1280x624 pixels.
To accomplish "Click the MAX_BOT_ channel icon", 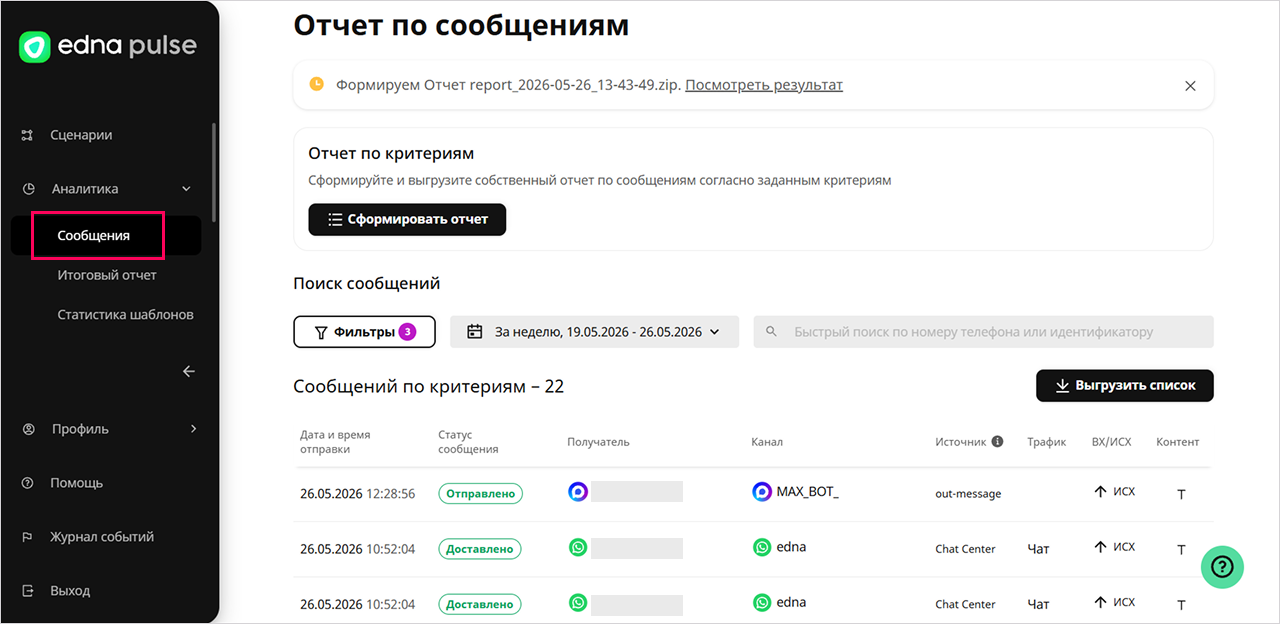I will point(762,491).
